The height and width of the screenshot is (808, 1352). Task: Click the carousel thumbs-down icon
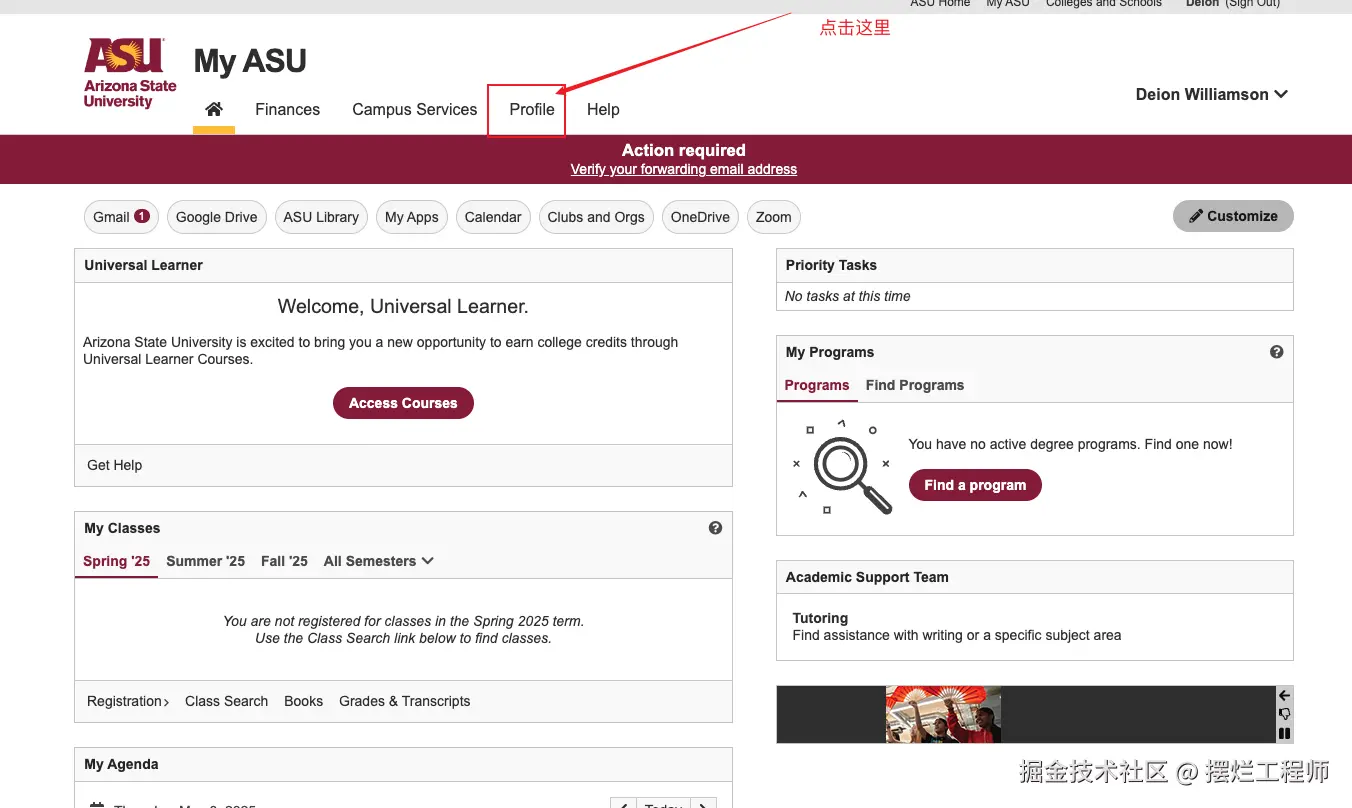(1284, 714)
